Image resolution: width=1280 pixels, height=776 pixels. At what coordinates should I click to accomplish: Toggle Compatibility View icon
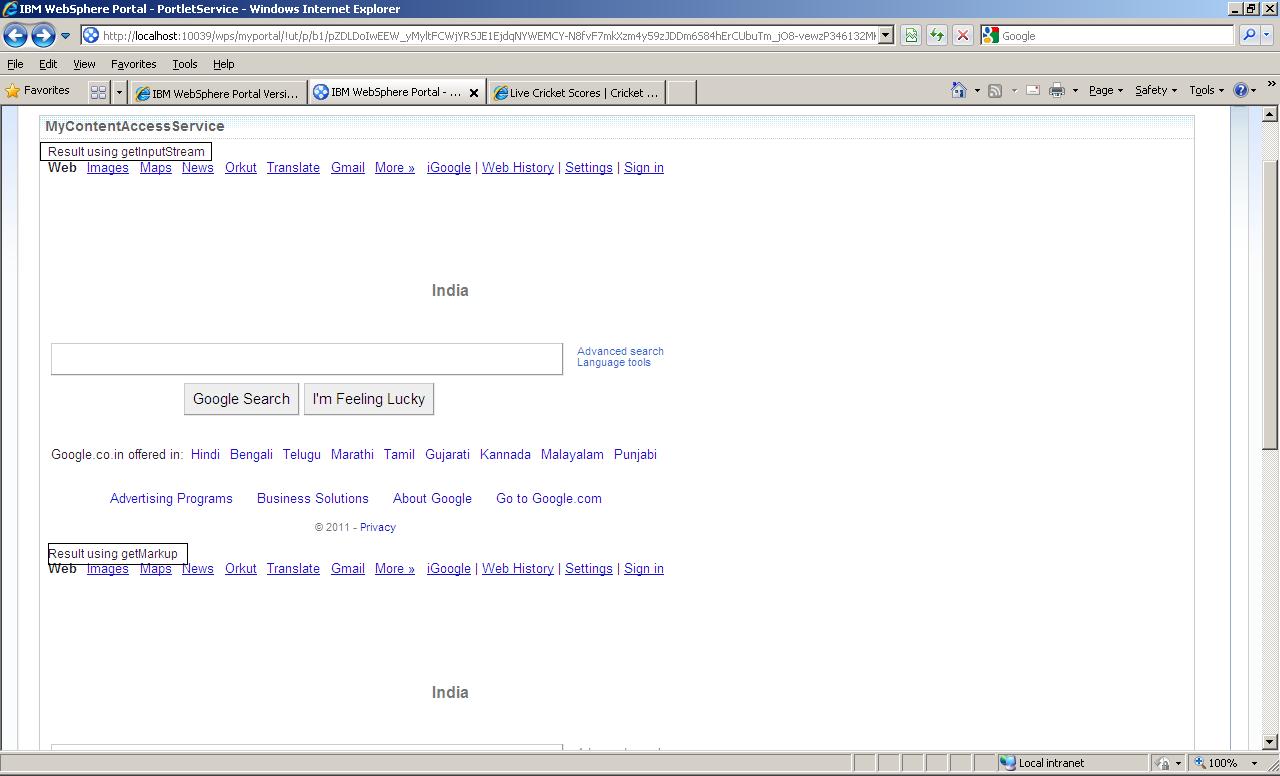911,36
